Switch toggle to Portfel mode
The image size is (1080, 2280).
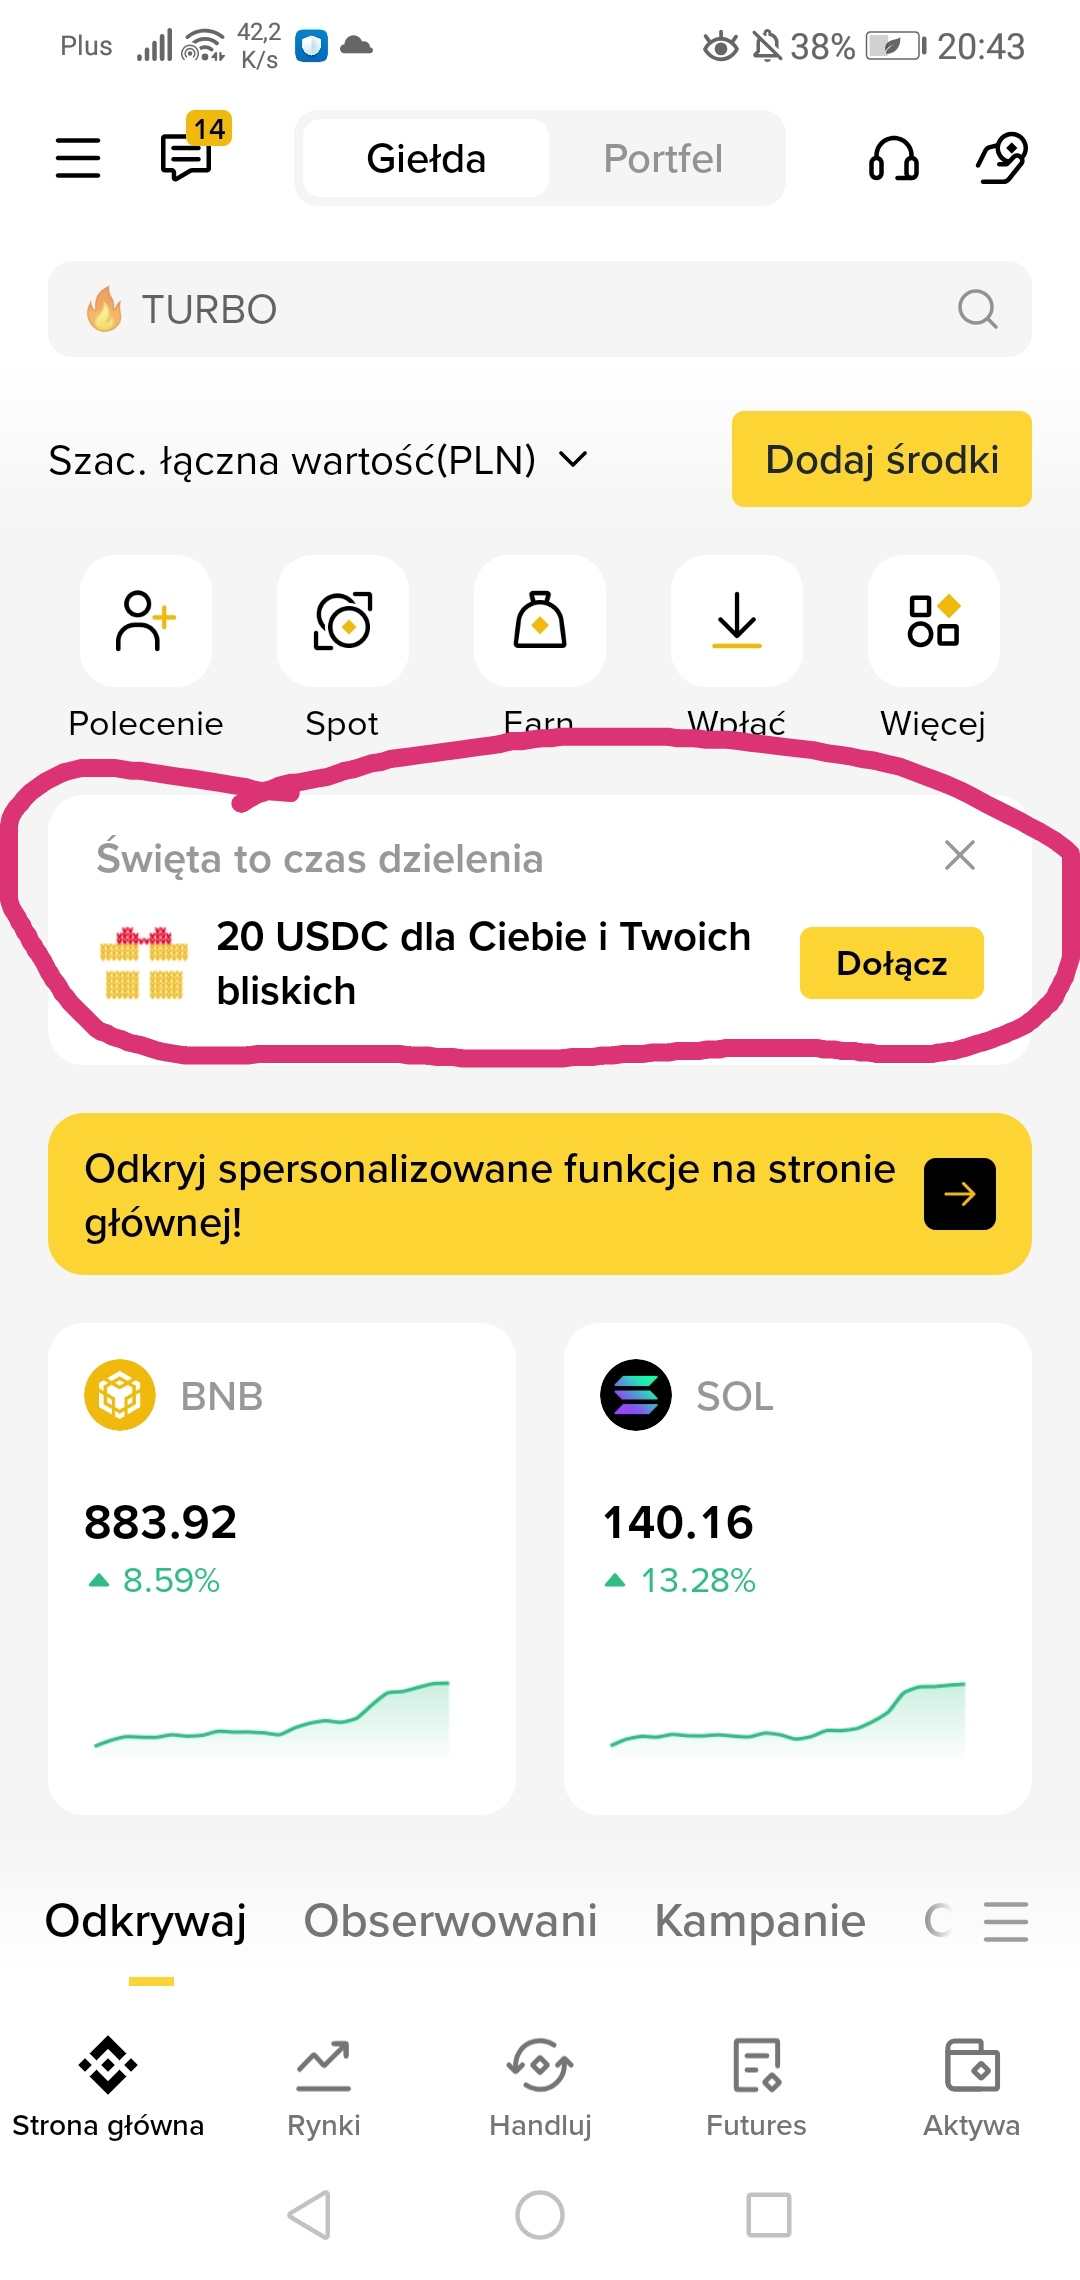pyautogui.click(x=663, y=159)
